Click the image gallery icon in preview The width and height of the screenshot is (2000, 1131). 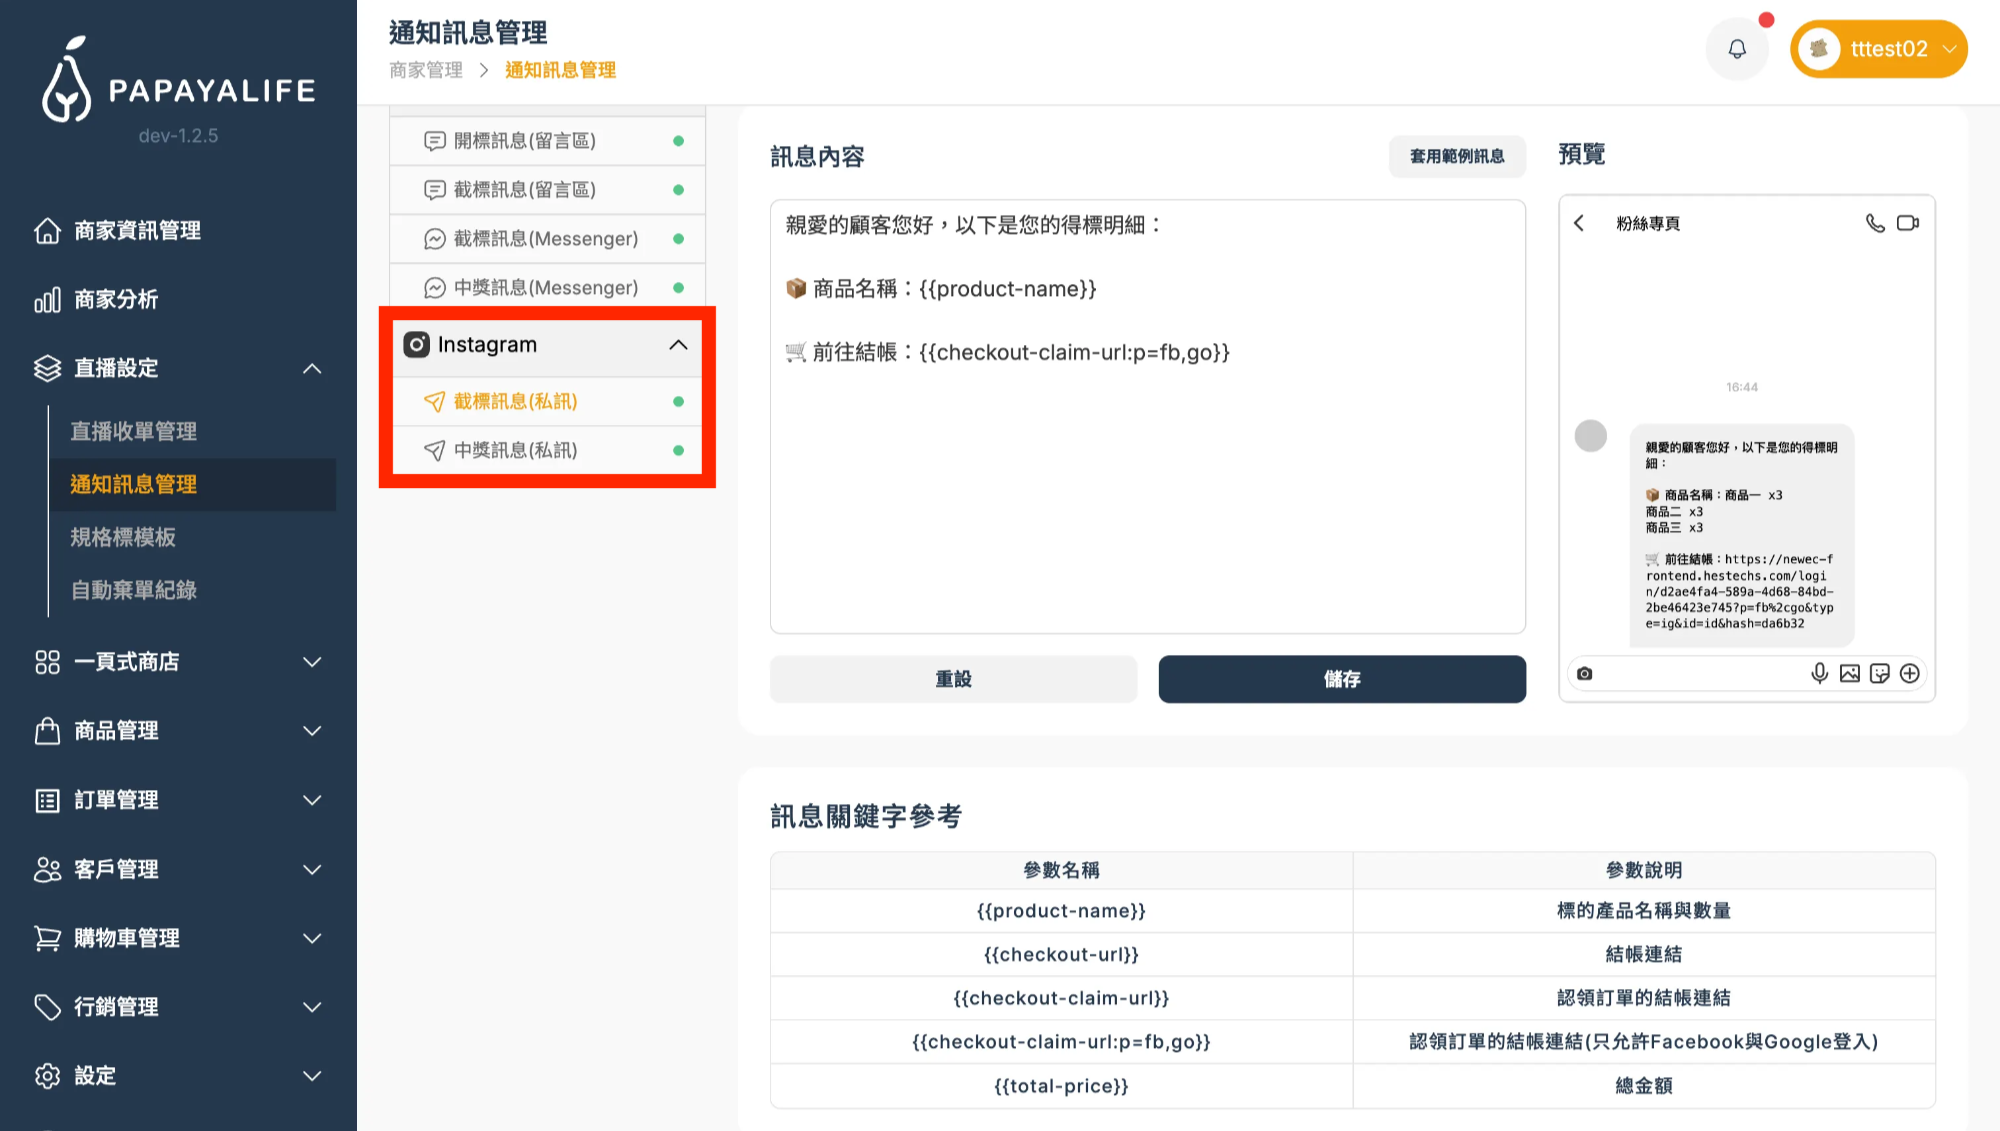tap(1849, 674)
